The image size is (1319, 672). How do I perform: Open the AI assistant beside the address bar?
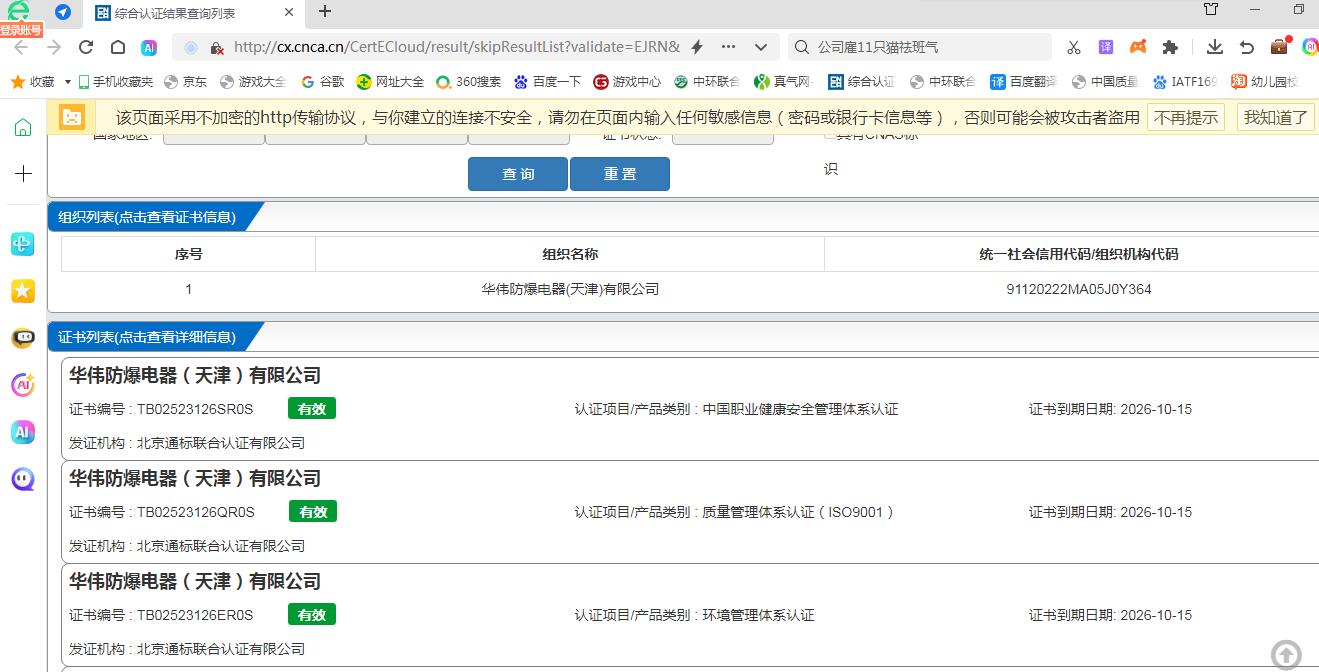tap(149, 47)
